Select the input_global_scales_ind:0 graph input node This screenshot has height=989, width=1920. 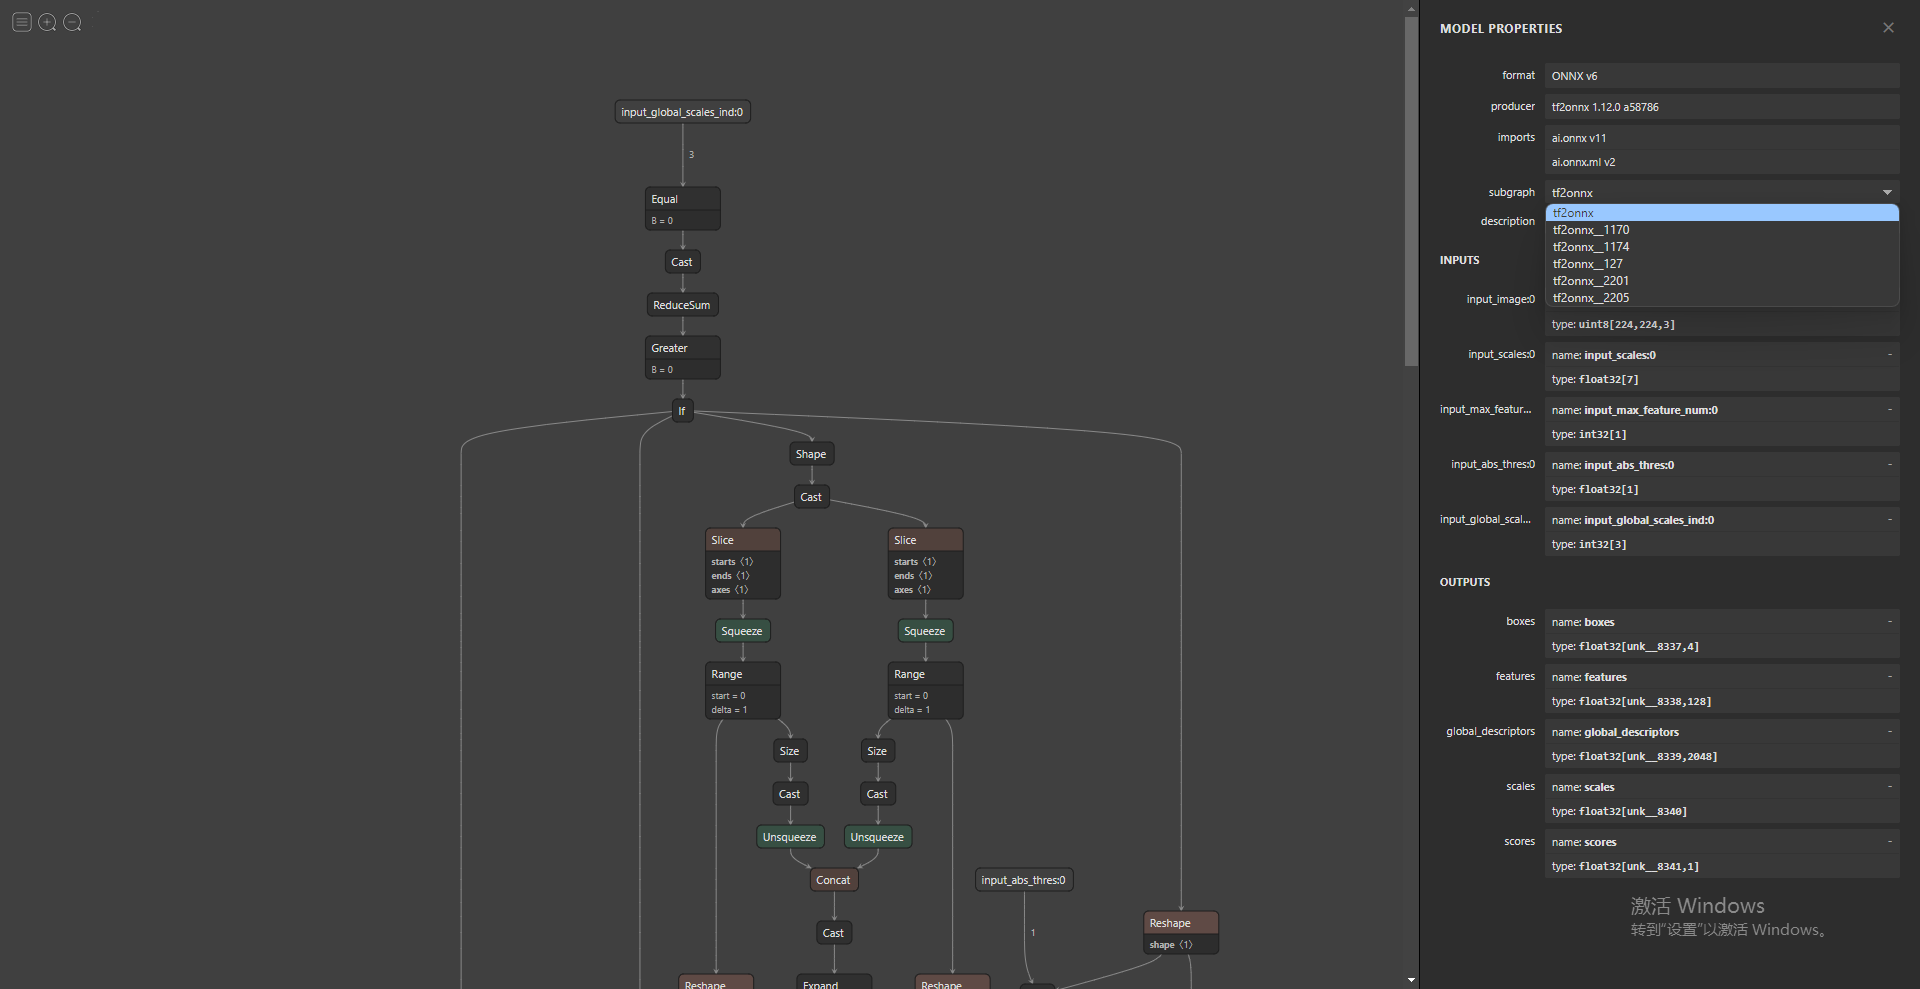click(x=682, y=112)
